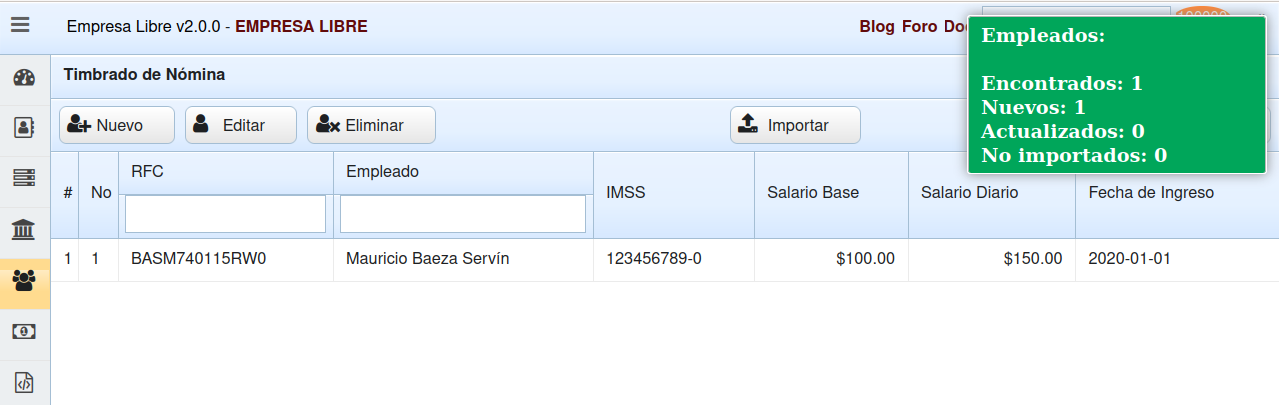Click Eliminar to delete employee

[371, 125]
